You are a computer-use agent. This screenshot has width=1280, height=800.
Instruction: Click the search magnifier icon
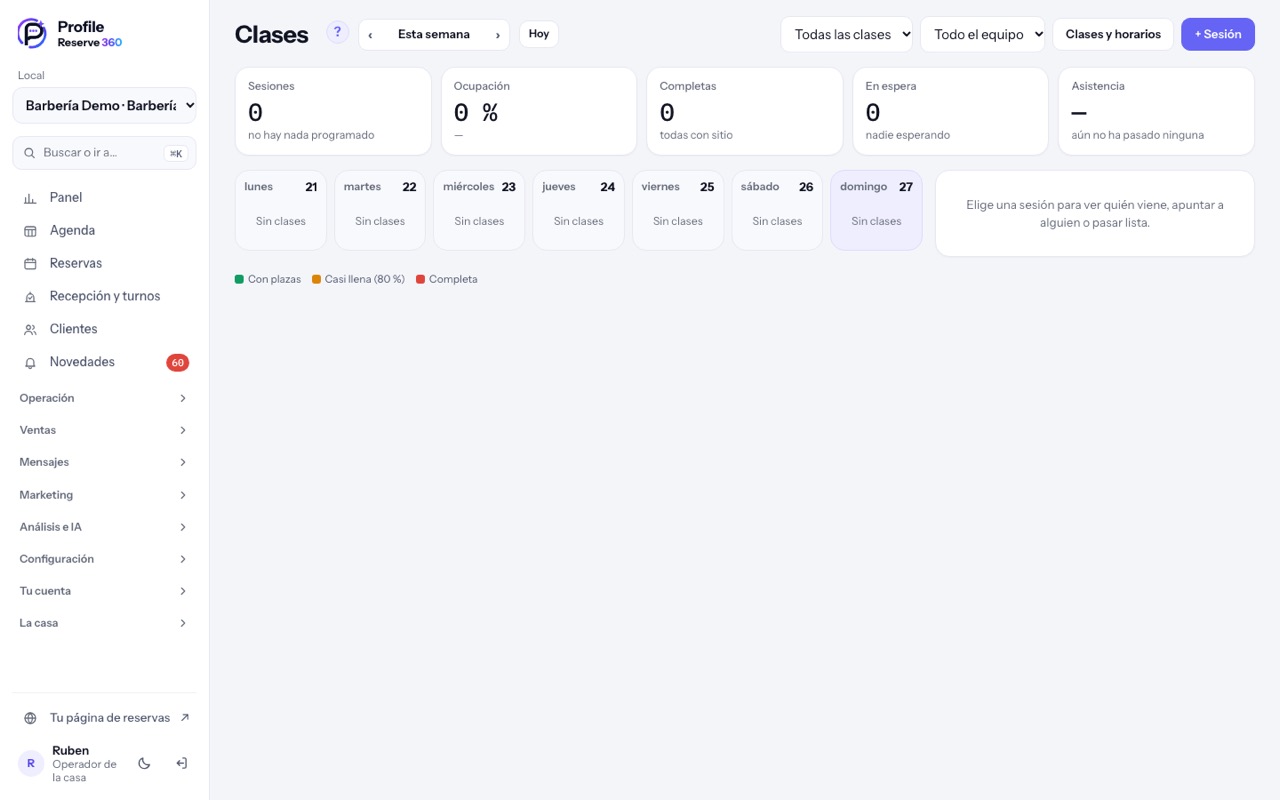pyautogui.click(x=30, y=153)
